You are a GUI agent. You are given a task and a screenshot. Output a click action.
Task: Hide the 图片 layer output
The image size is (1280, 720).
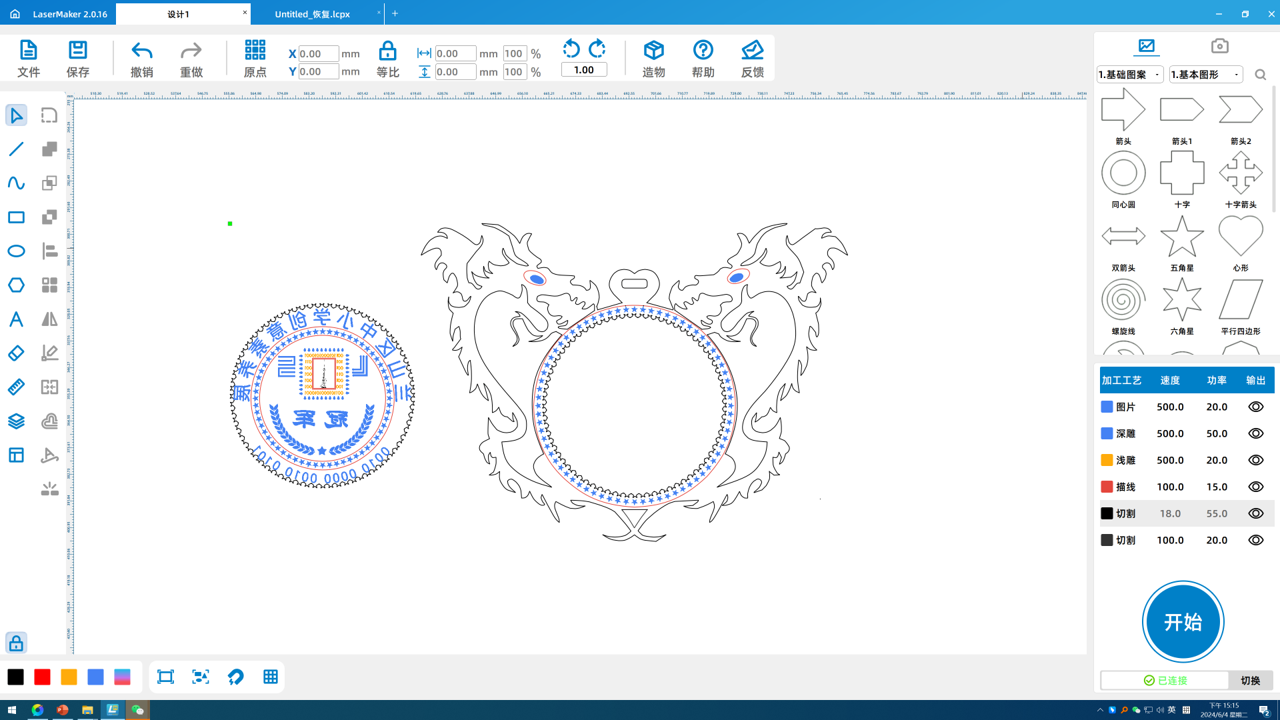click(1255, 407)
